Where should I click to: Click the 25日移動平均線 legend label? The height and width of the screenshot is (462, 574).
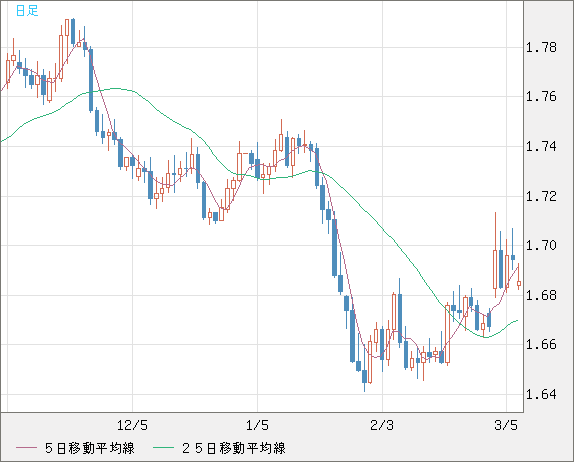(x=234, y=448)
